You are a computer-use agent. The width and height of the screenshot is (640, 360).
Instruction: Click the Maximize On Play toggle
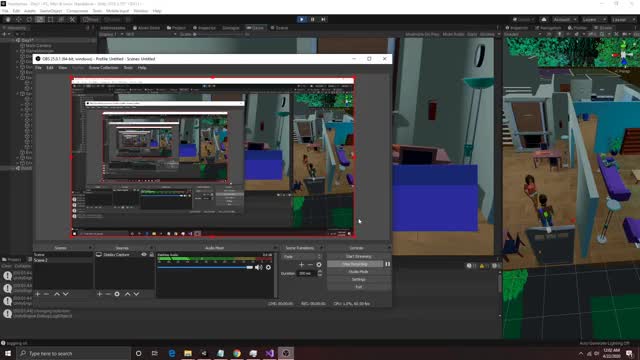tap(422, 34)
